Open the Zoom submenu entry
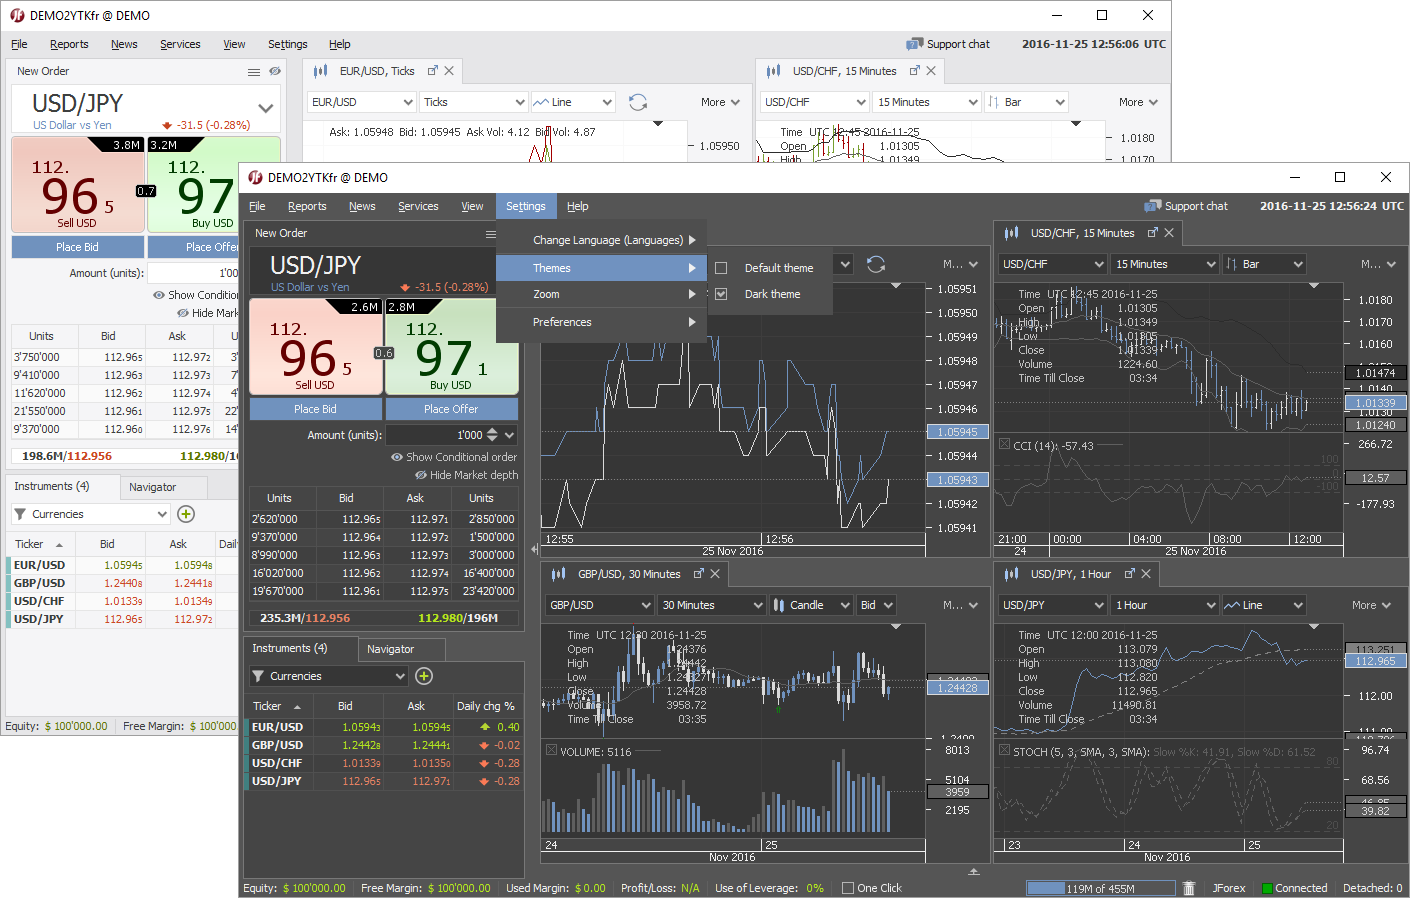 coord(601,294)
